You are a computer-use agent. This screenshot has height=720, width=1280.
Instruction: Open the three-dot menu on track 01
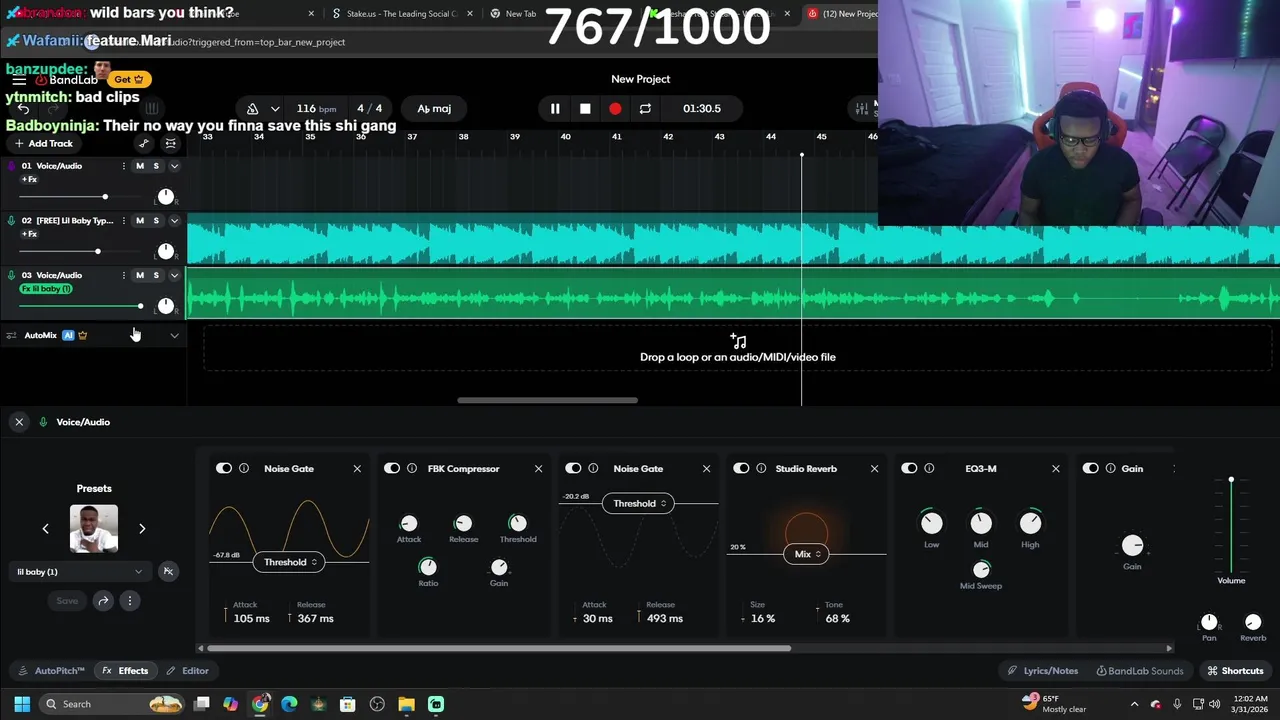tap(124, 166)
